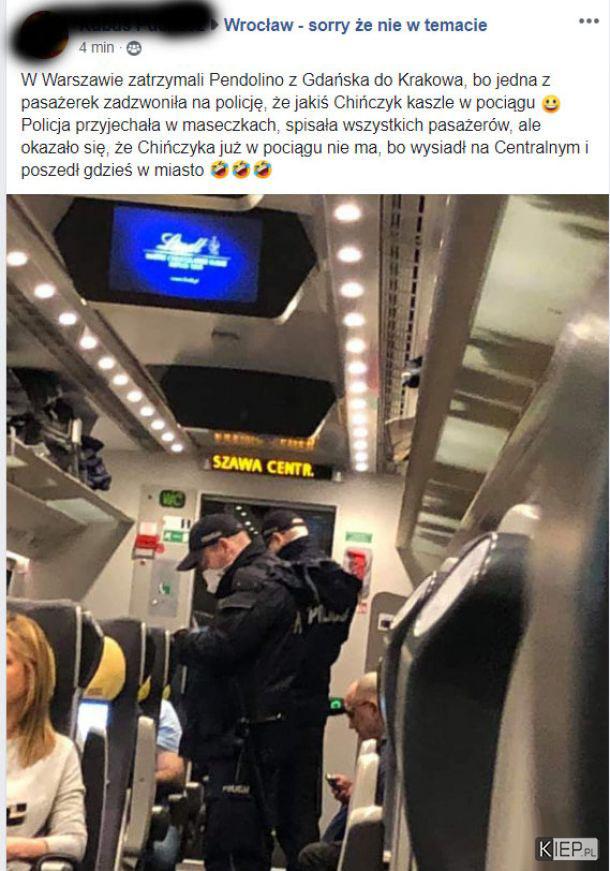The height and width of the screenshot is (871, 610).
Task: Open the three-dot post options menu
Action: coord(588,21)
